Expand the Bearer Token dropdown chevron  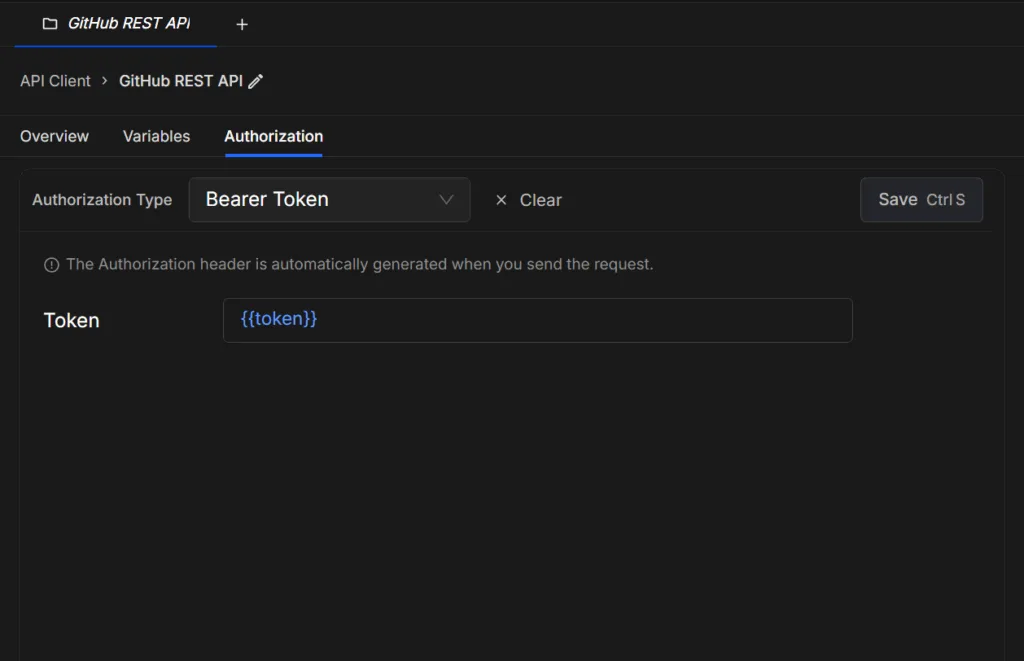446,199
